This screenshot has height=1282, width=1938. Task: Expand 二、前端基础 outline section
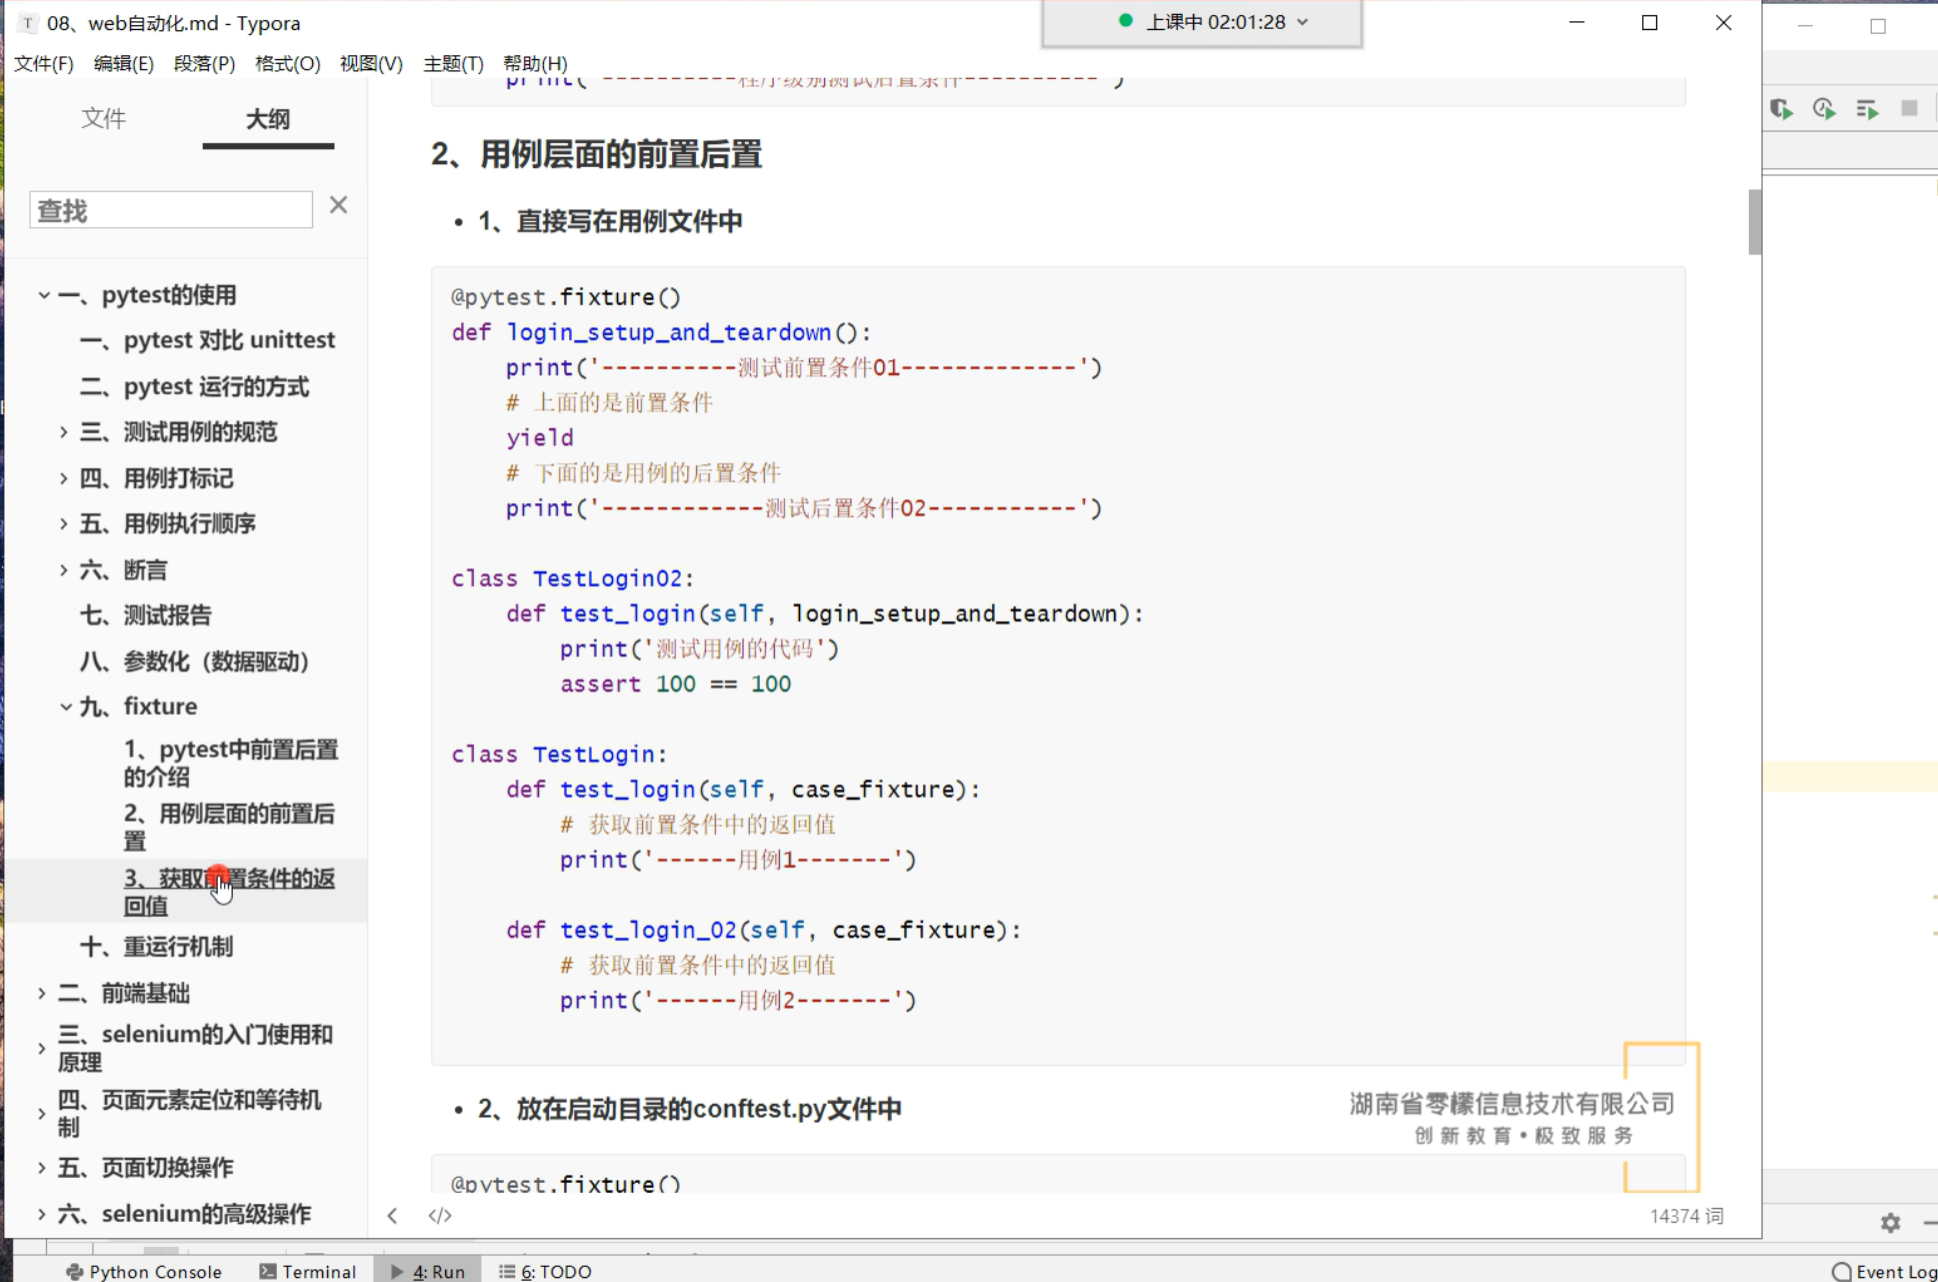[x=42, y=993]
